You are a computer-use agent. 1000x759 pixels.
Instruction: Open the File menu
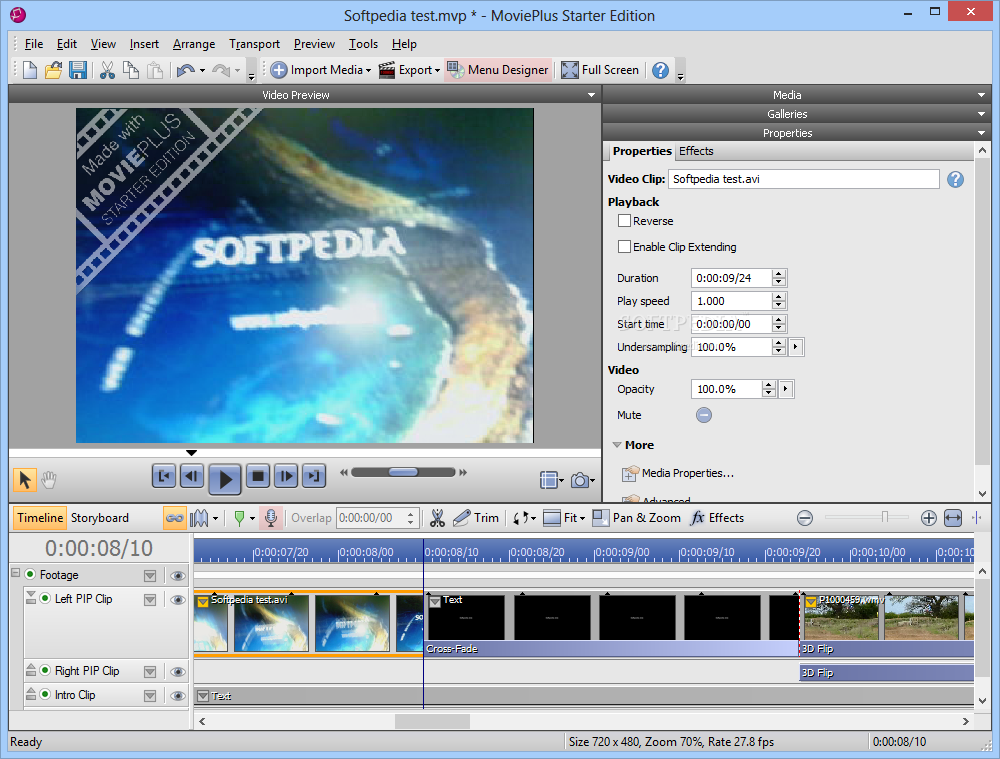34,44
